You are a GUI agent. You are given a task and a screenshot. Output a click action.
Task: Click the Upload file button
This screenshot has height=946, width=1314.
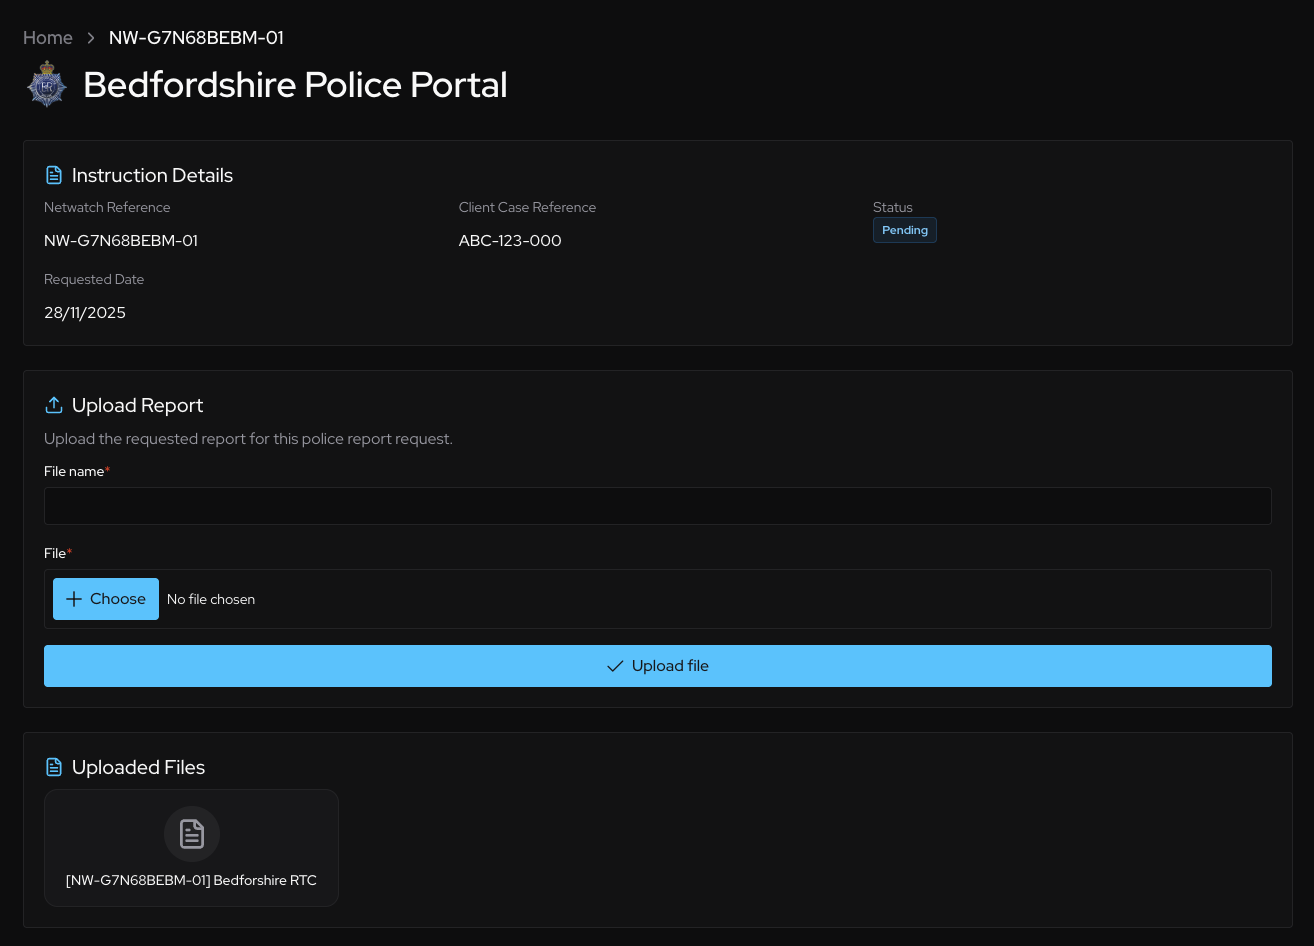657,665
